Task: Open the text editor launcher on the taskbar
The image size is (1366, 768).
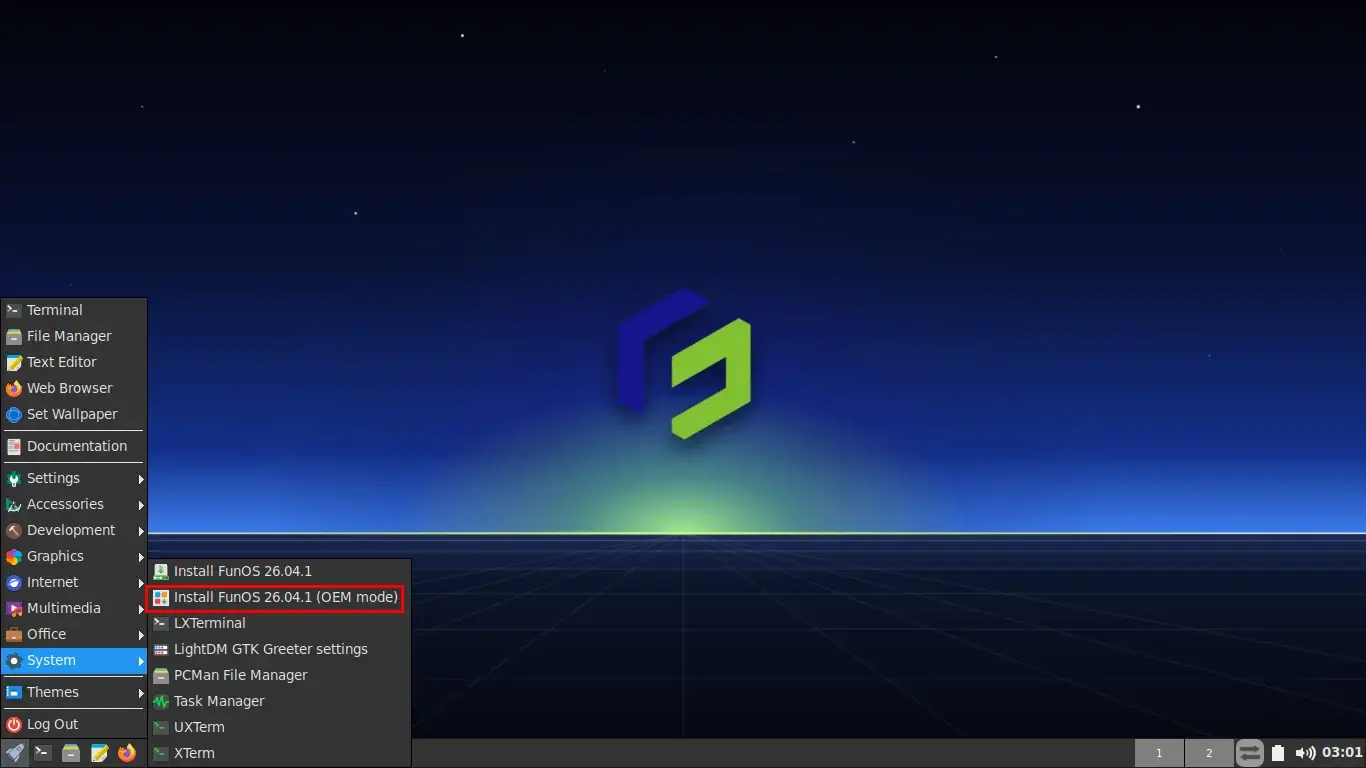Action: (x=98, y=753)
